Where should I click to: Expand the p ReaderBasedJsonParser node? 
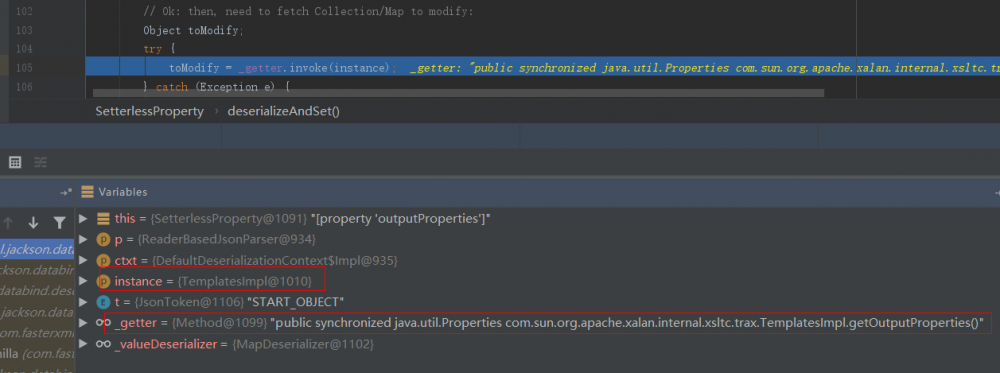[83, 240]
